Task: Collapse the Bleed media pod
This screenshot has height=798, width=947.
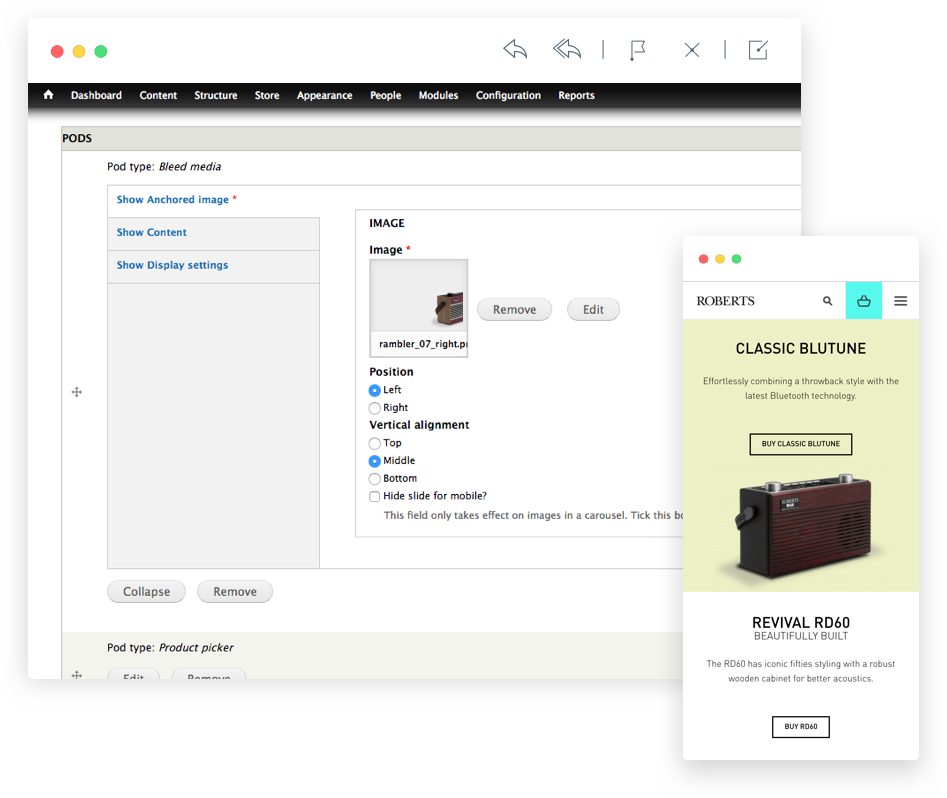Action: click(x=146, y=591)
